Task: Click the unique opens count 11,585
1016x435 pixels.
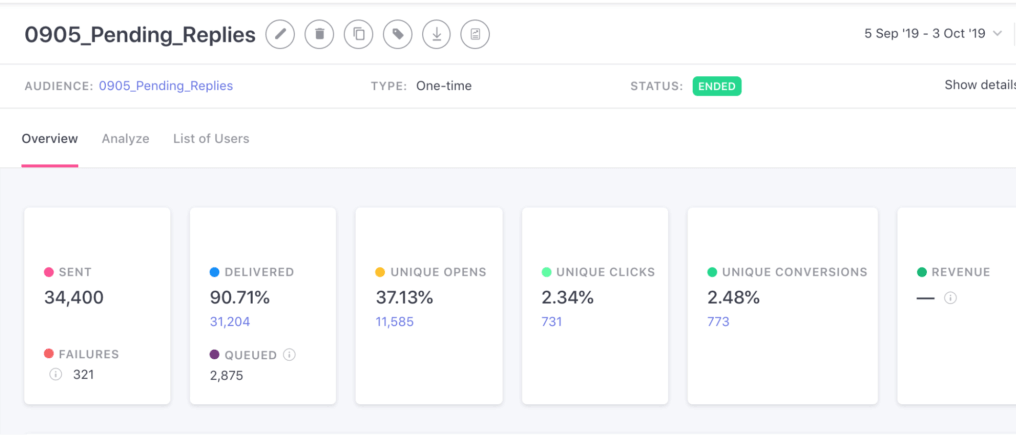Action: [394, 322]
